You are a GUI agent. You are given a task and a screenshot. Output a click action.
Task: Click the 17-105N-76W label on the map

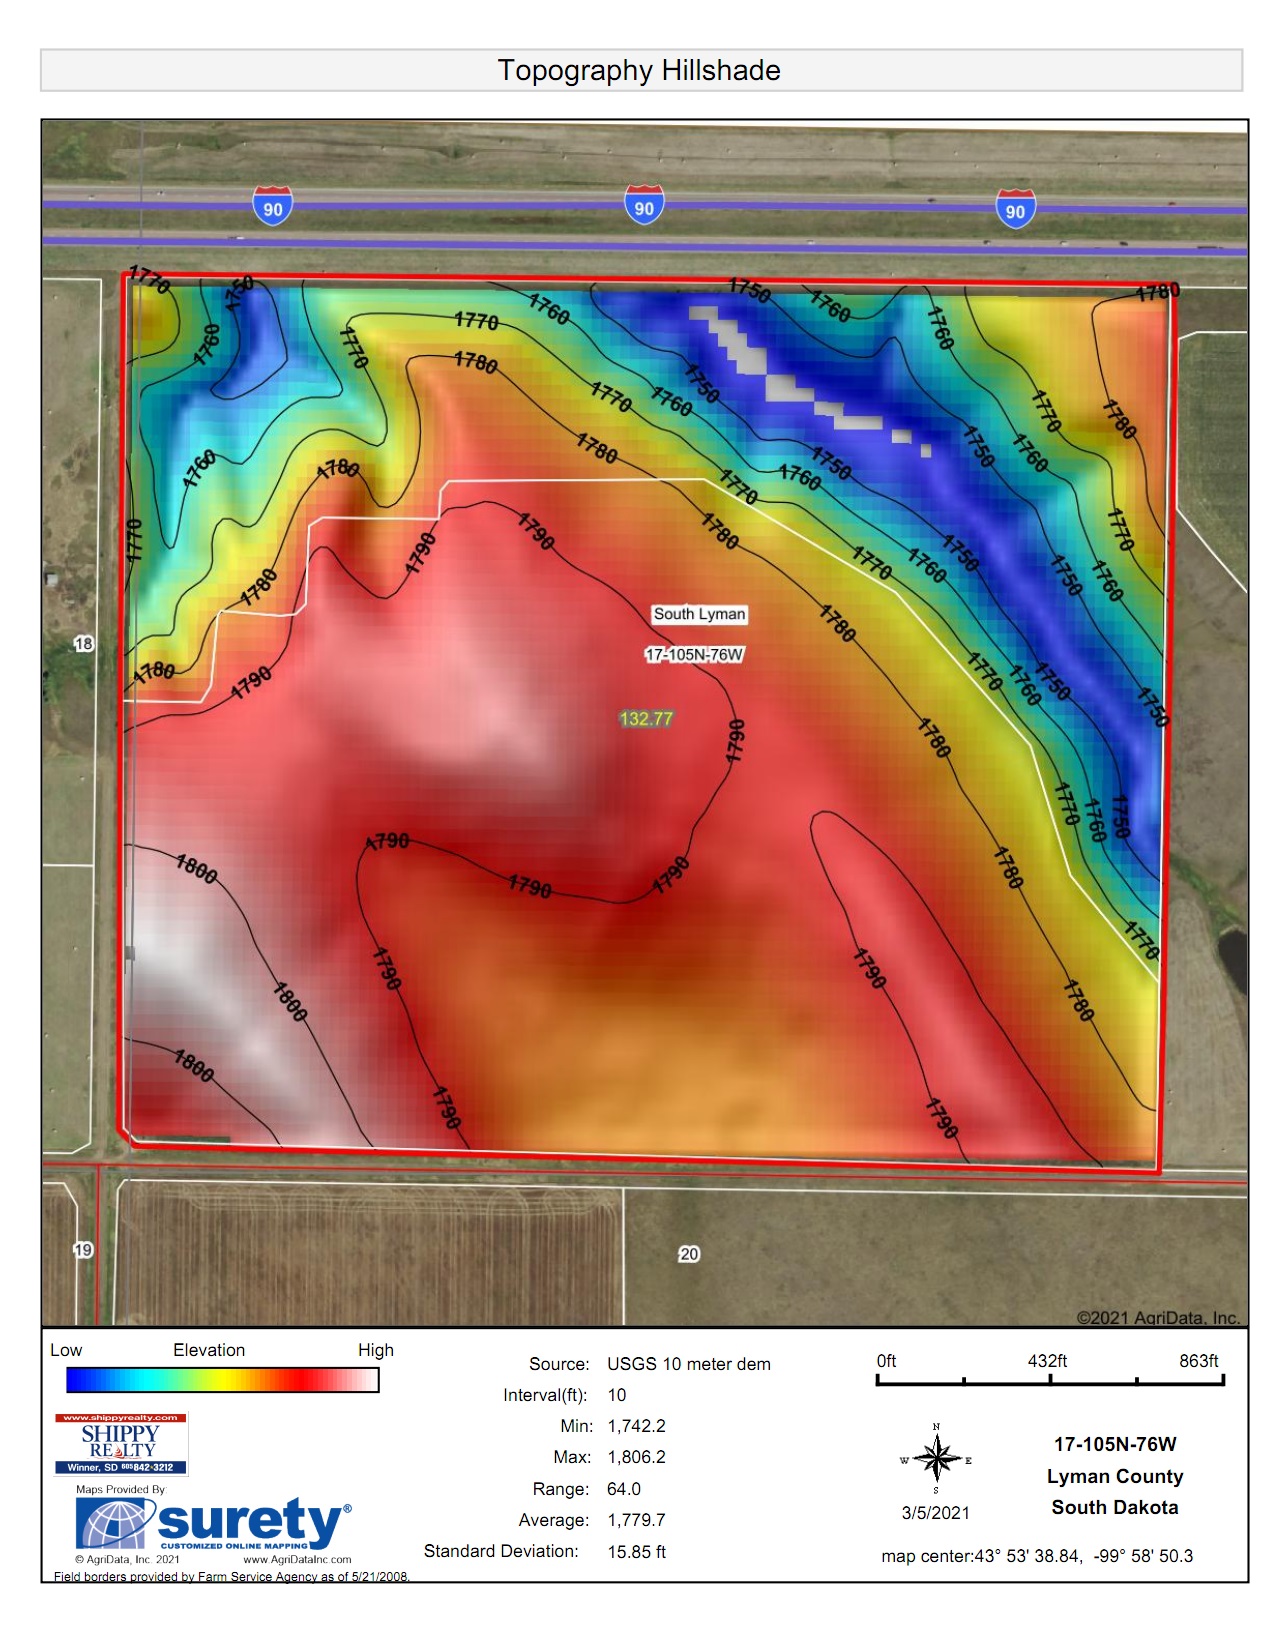pos(694,655)
